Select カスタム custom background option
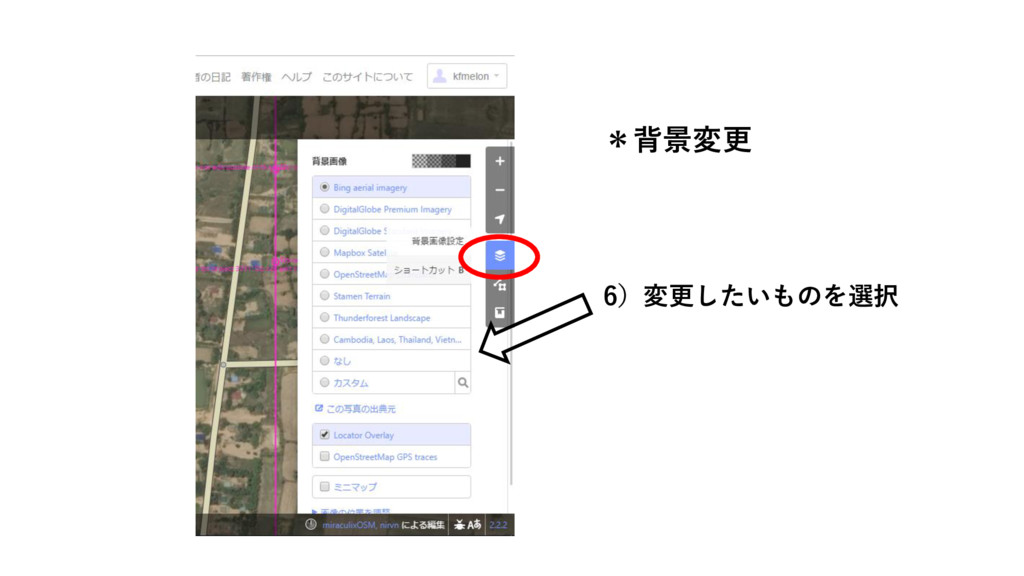Screen dimensions: 1024x576 tap(383, 383)
